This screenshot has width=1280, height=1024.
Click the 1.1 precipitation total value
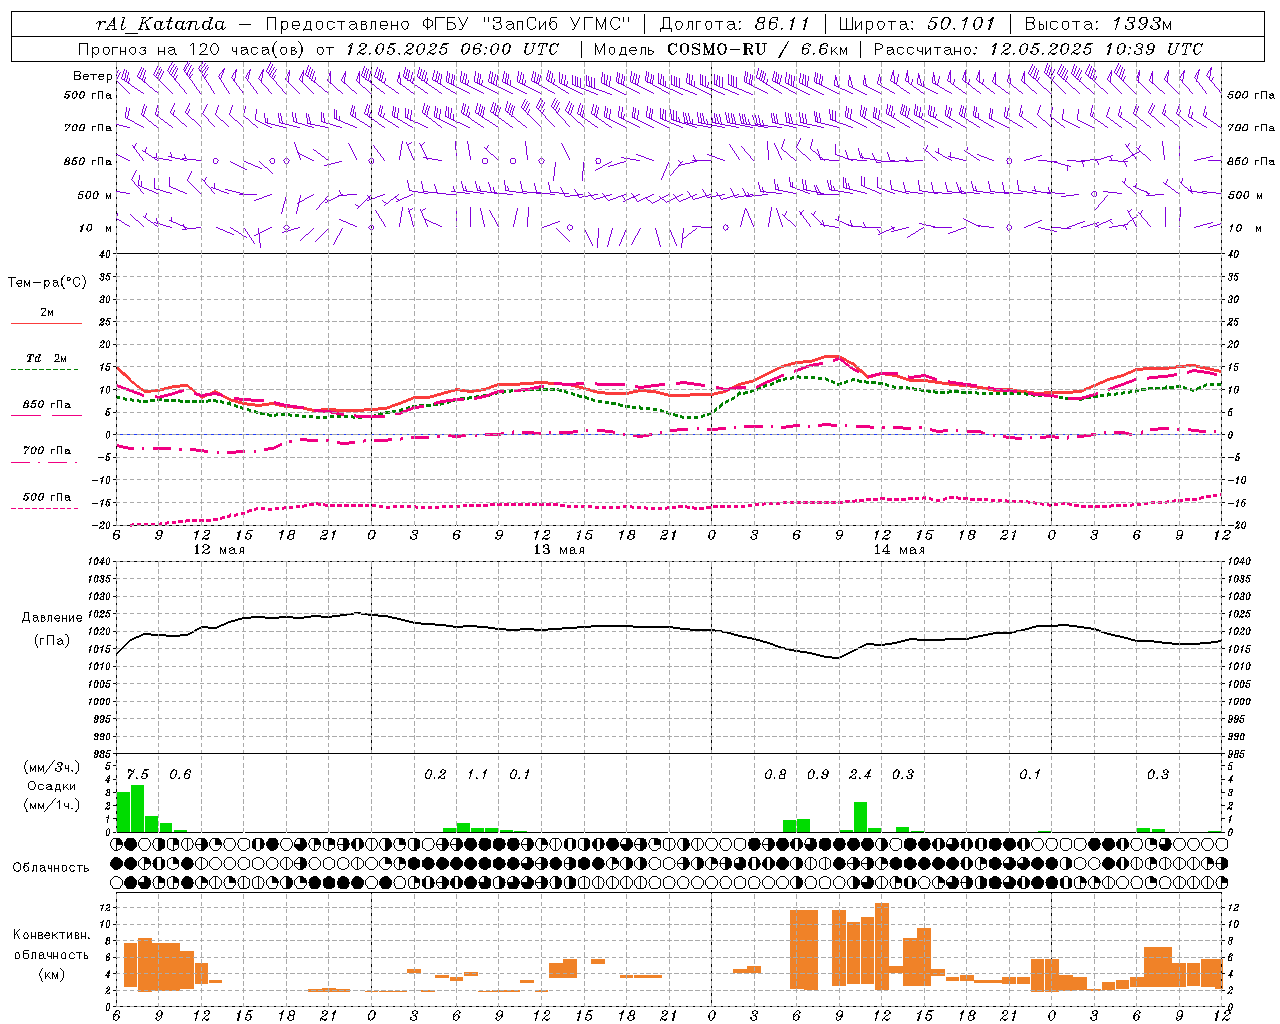coord(478,775)
